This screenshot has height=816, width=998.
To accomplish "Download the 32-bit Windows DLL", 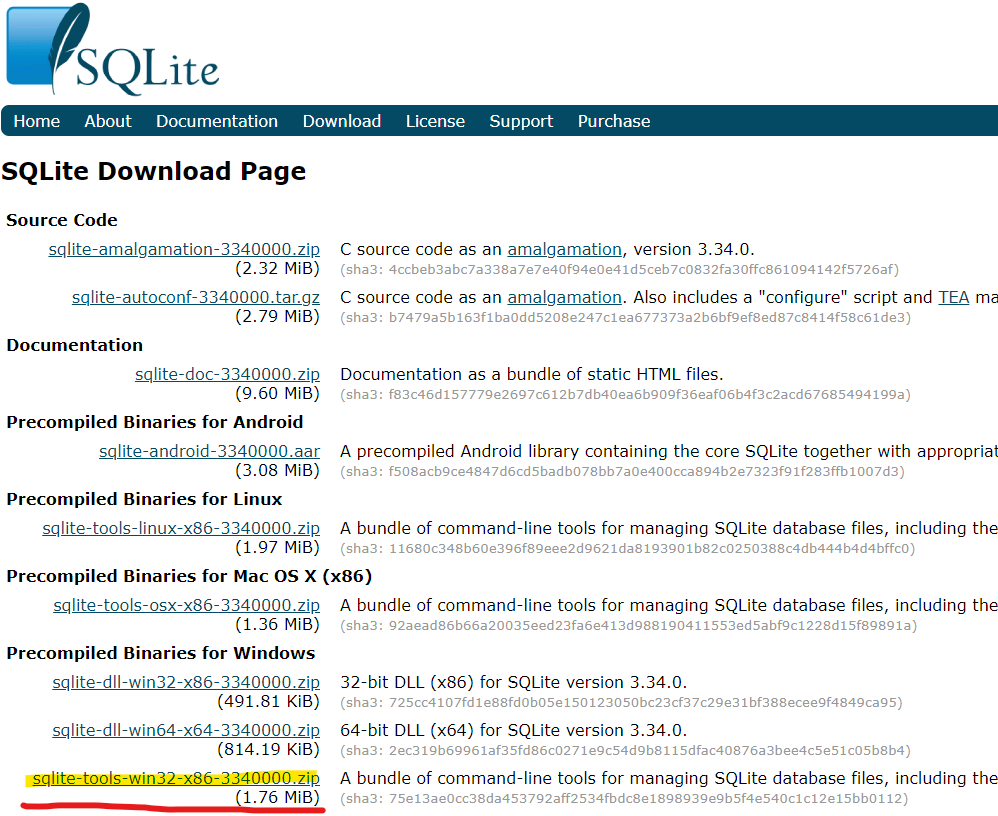I will (x=186, y=682).
